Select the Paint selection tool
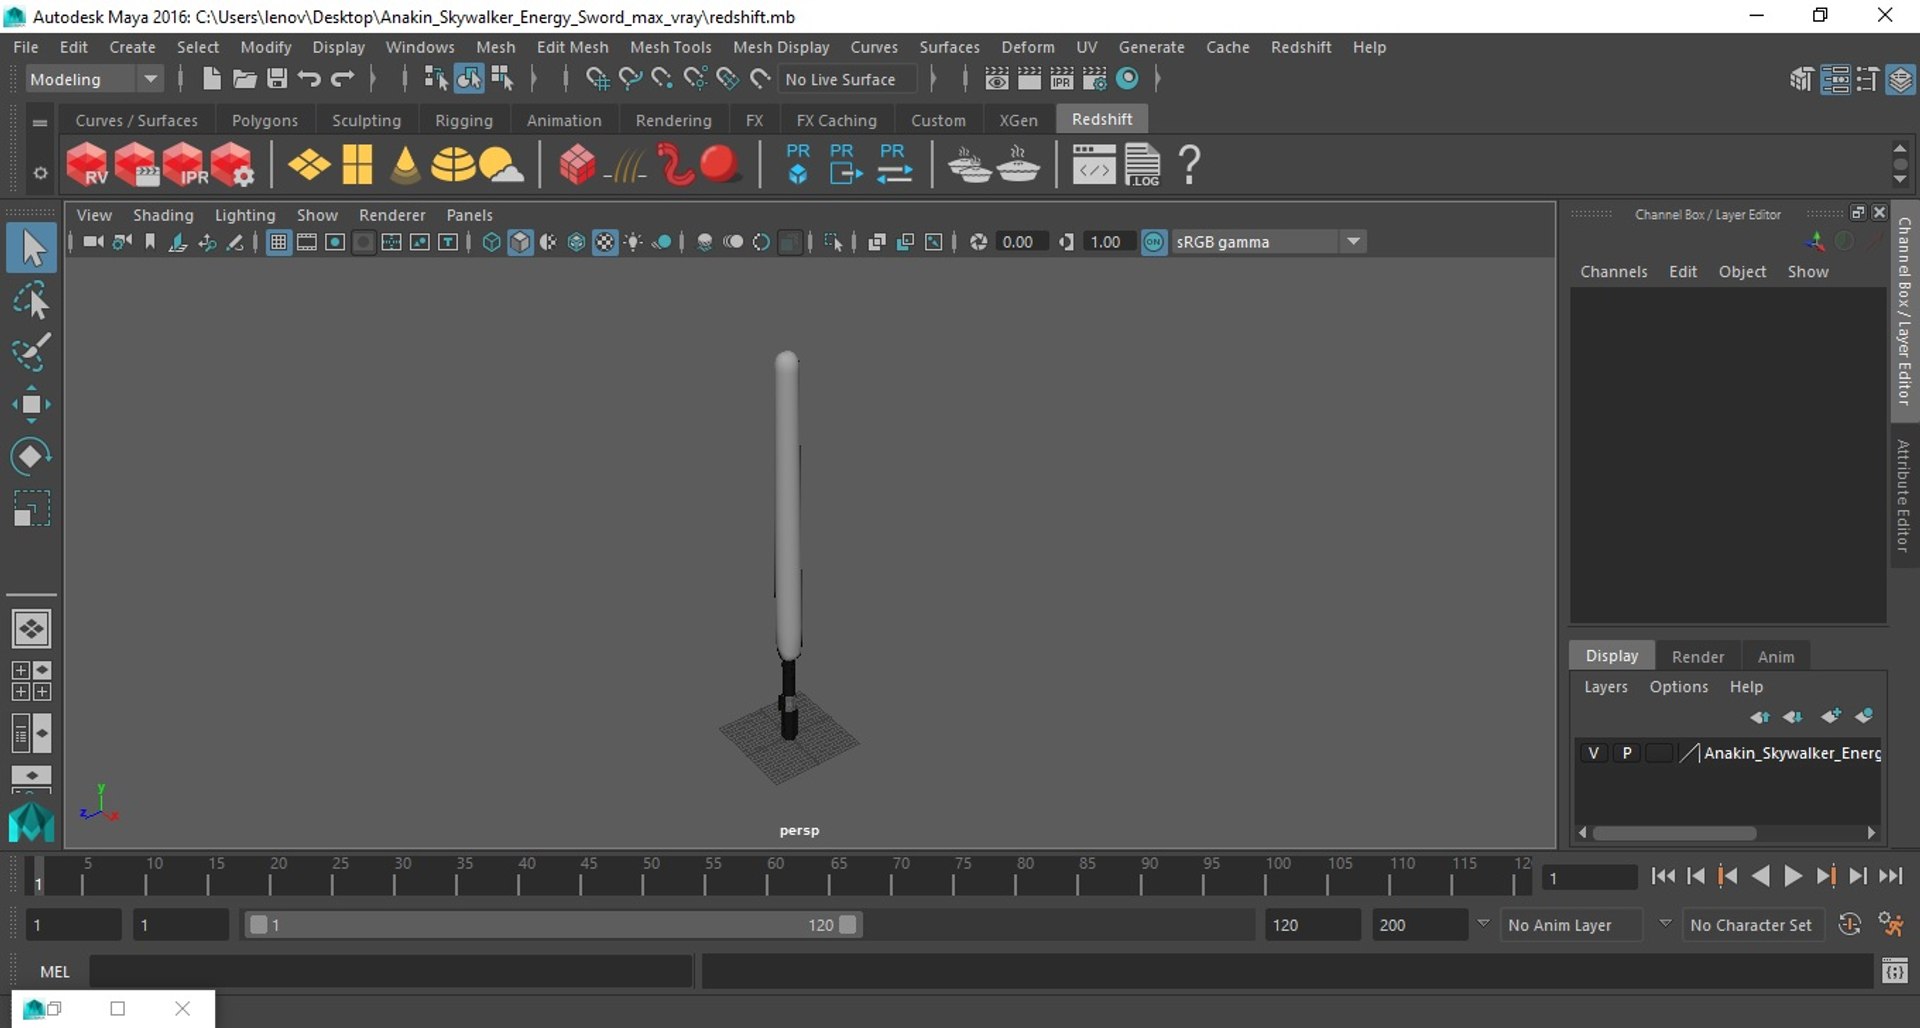 pos(31,352)
